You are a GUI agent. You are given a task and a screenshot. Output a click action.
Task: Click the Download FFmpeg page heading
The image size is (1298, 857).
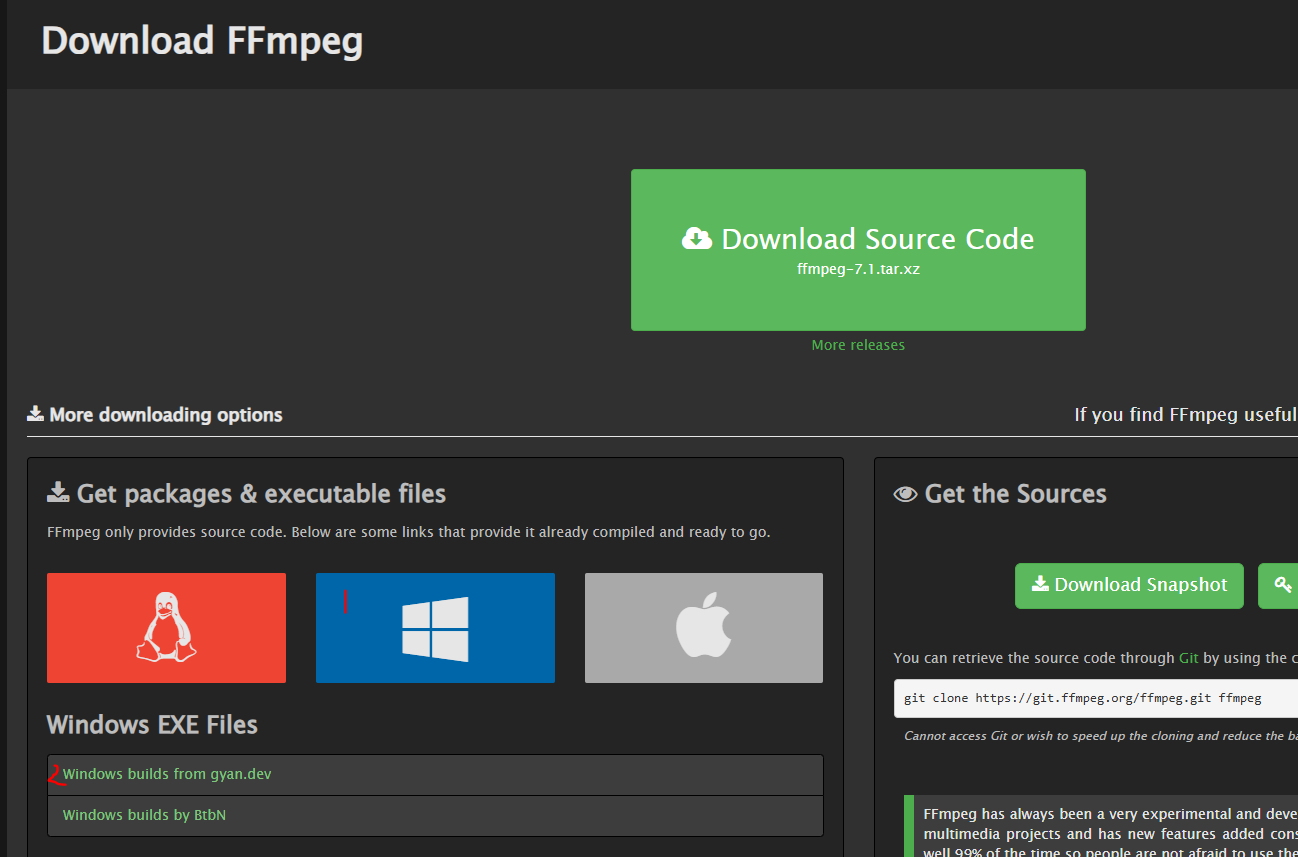202,41
